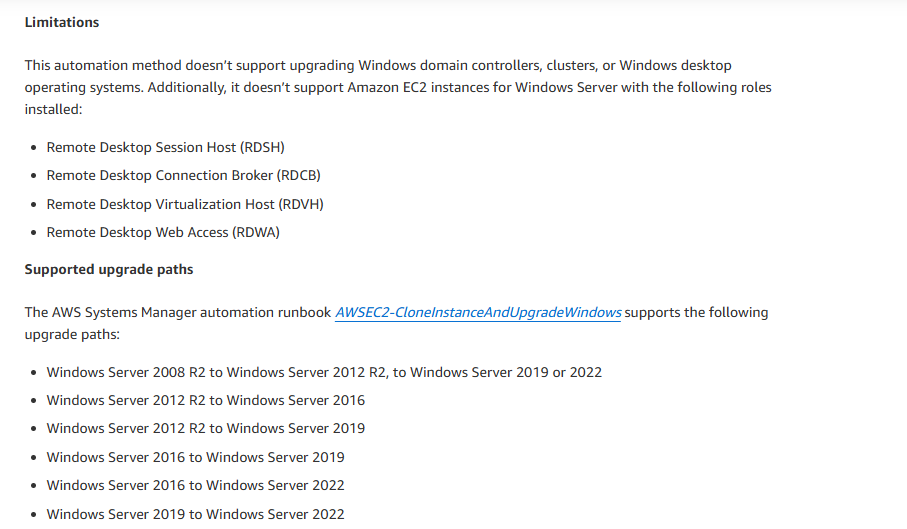This screenshot has height=529, width=907.
Task: Select the Remote Desktop Web Access (RDWA) item
Action: pos(163,232)
